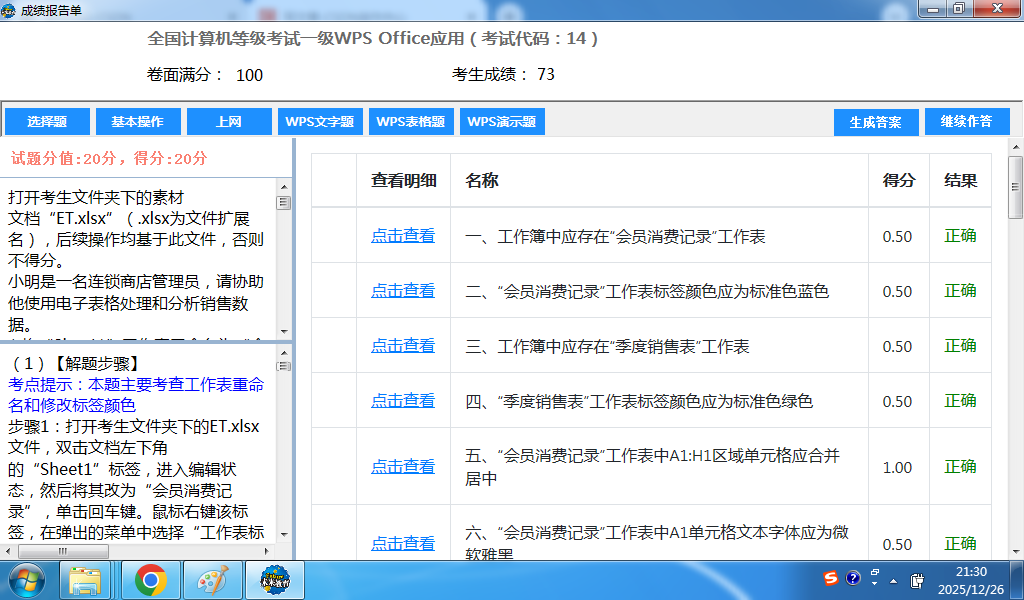This screenshot has width=1024, height=600.
Task: Open File Explorer from the taskbar
Action: click(x=86, y=580)
